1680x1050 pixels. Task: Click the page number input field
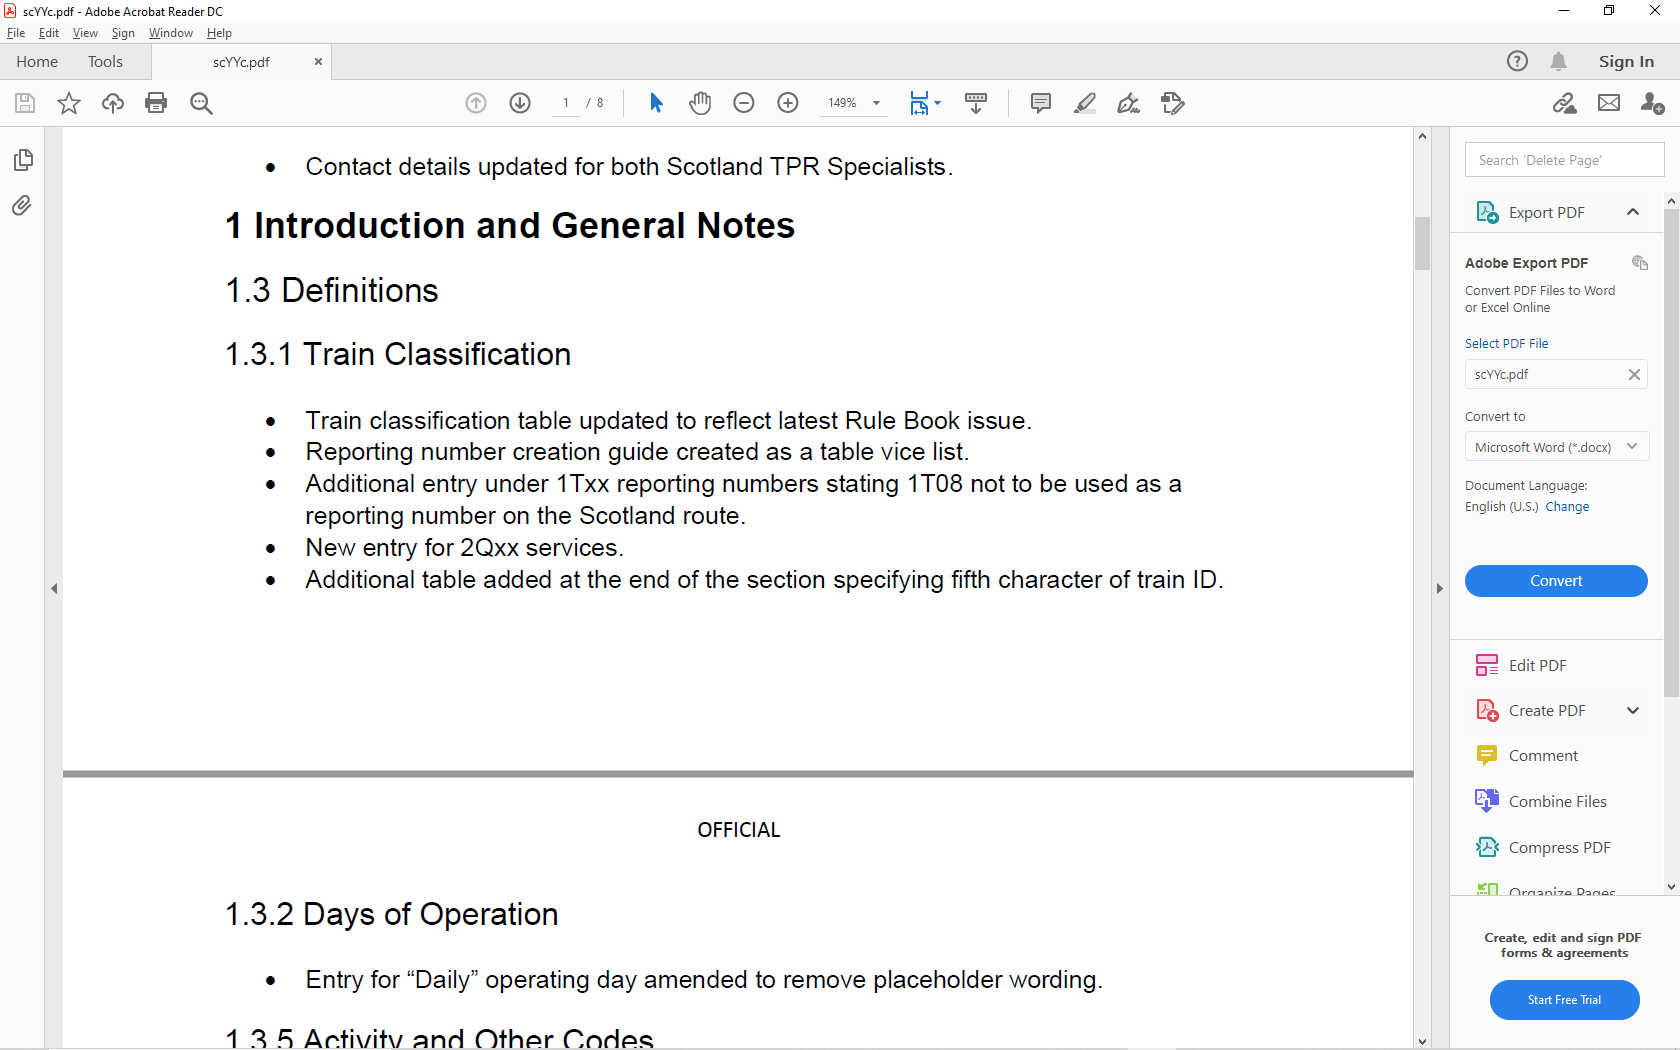[566, 103]
